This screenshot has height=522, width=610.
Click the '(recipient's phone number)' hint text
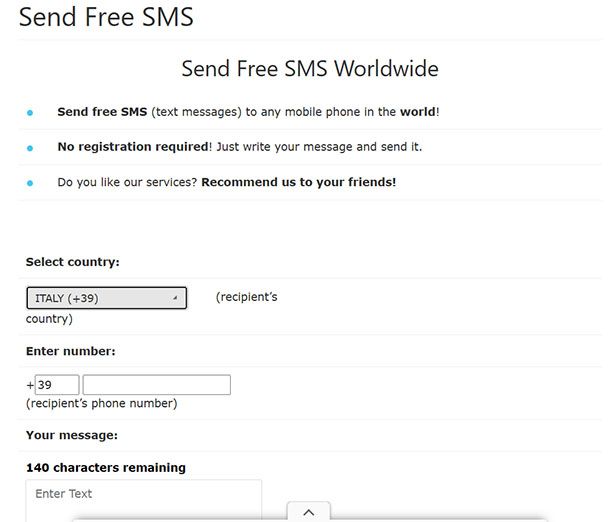pos(101,404)
